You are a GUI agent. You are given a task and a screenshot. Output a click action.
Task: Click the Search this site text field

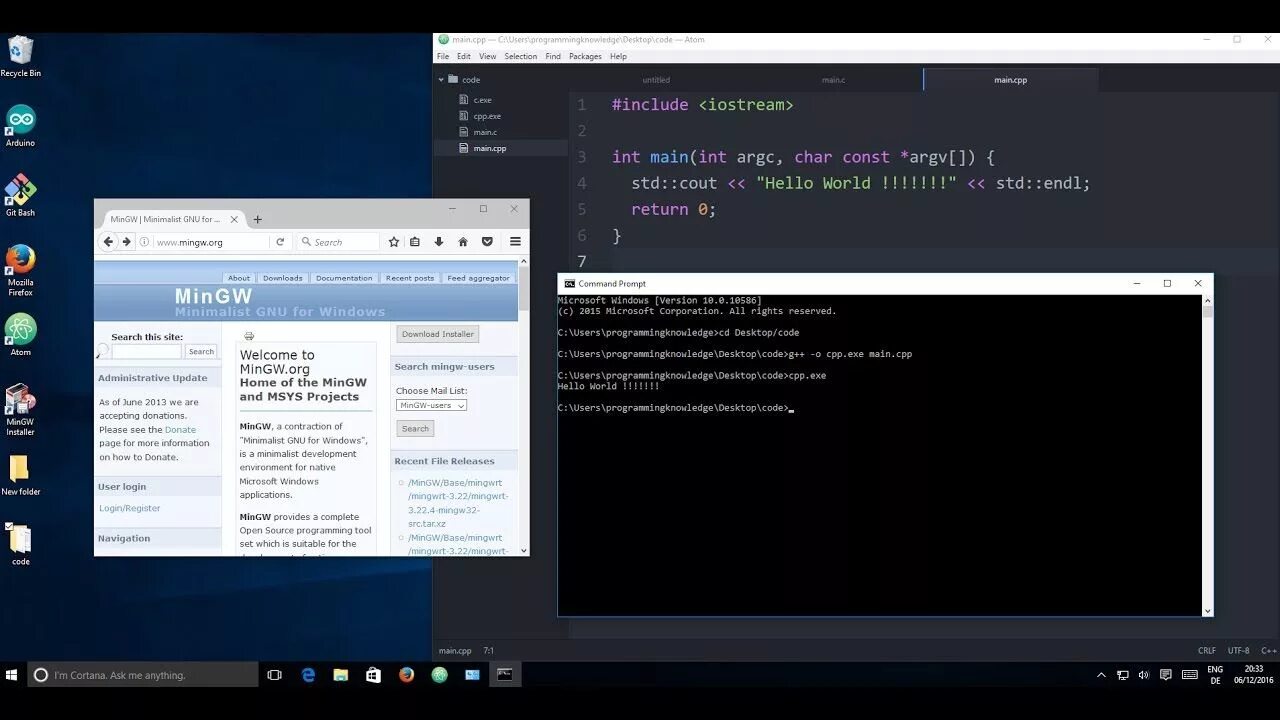click(x=146, y=351)
